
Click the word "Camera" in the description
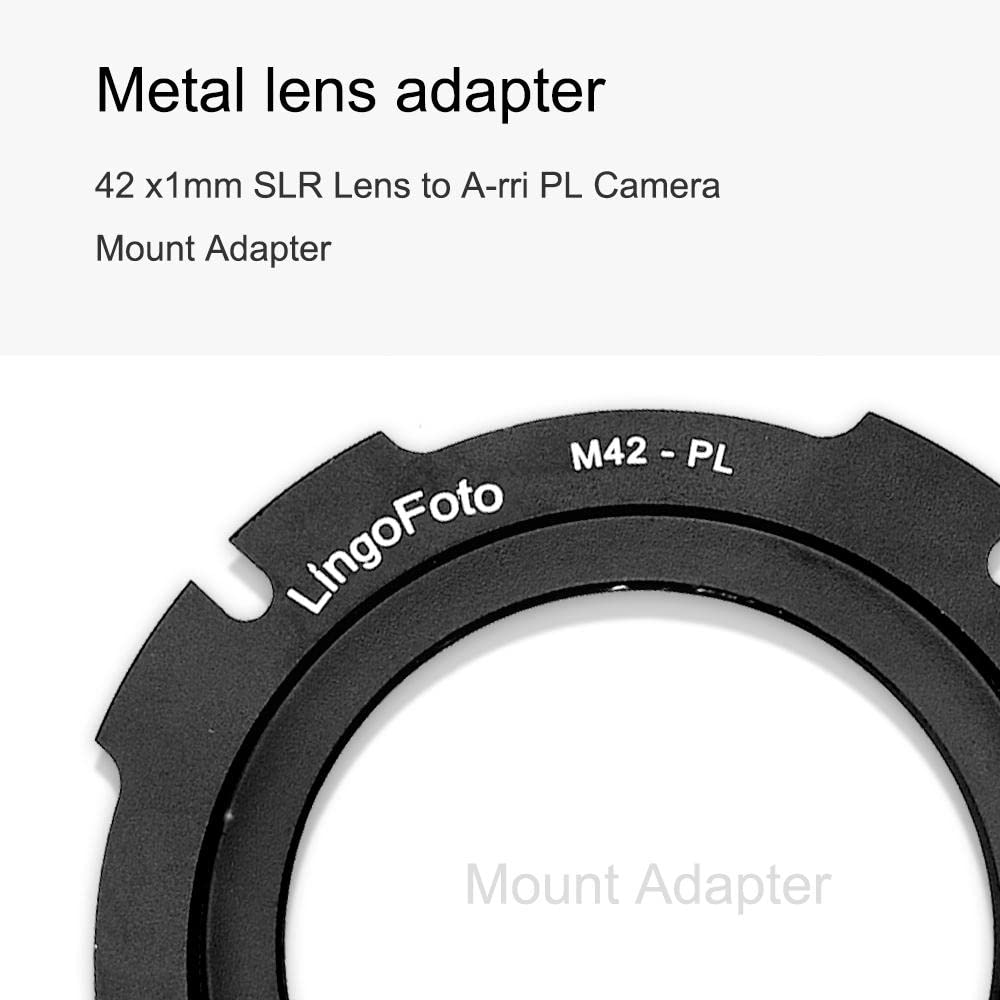click(657, 186)
